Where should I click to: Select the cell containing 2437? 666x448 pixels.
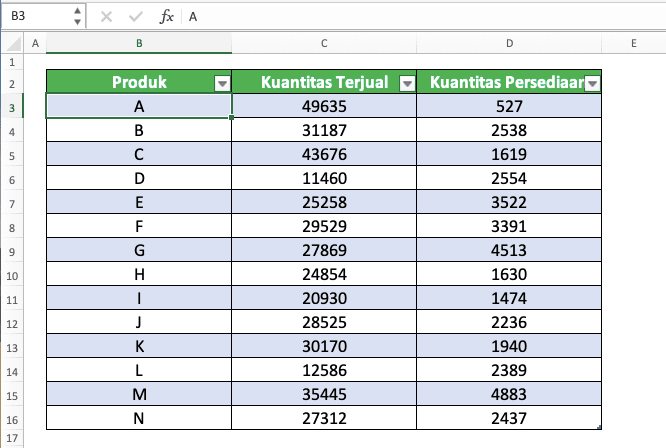509,418
